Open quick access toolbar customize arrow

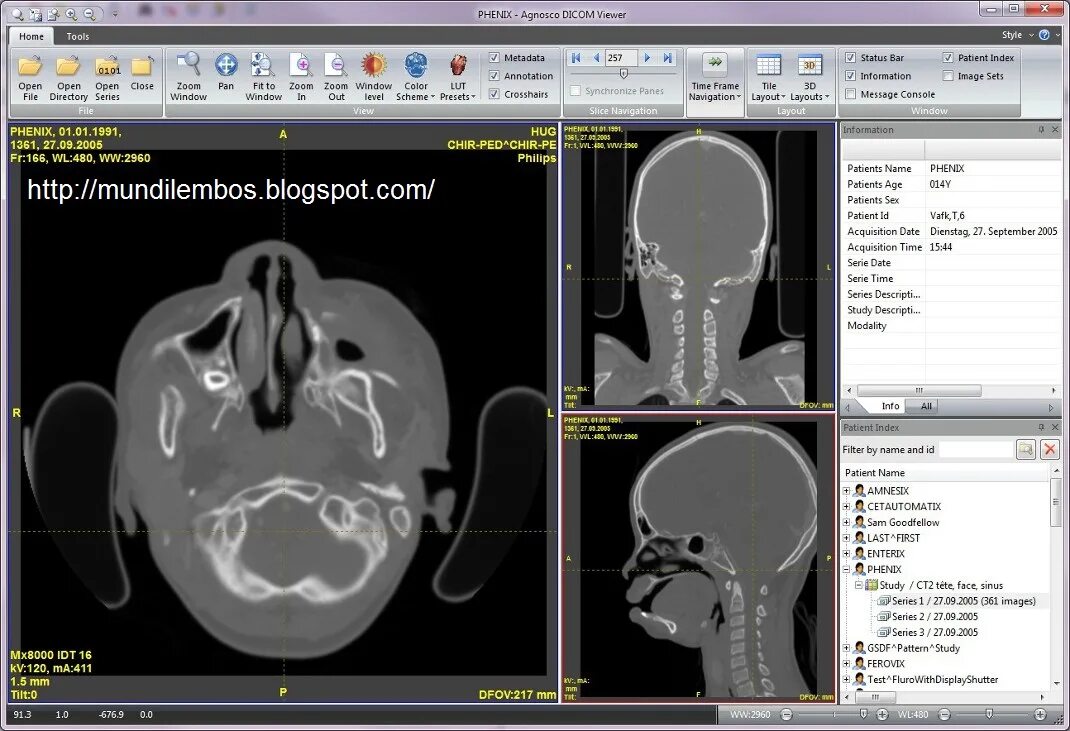[x=115, y=13]
